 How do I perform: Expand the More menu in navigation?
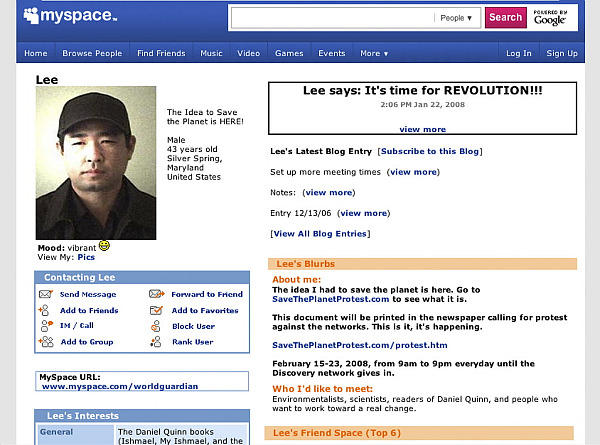click(x=374, y=53)
